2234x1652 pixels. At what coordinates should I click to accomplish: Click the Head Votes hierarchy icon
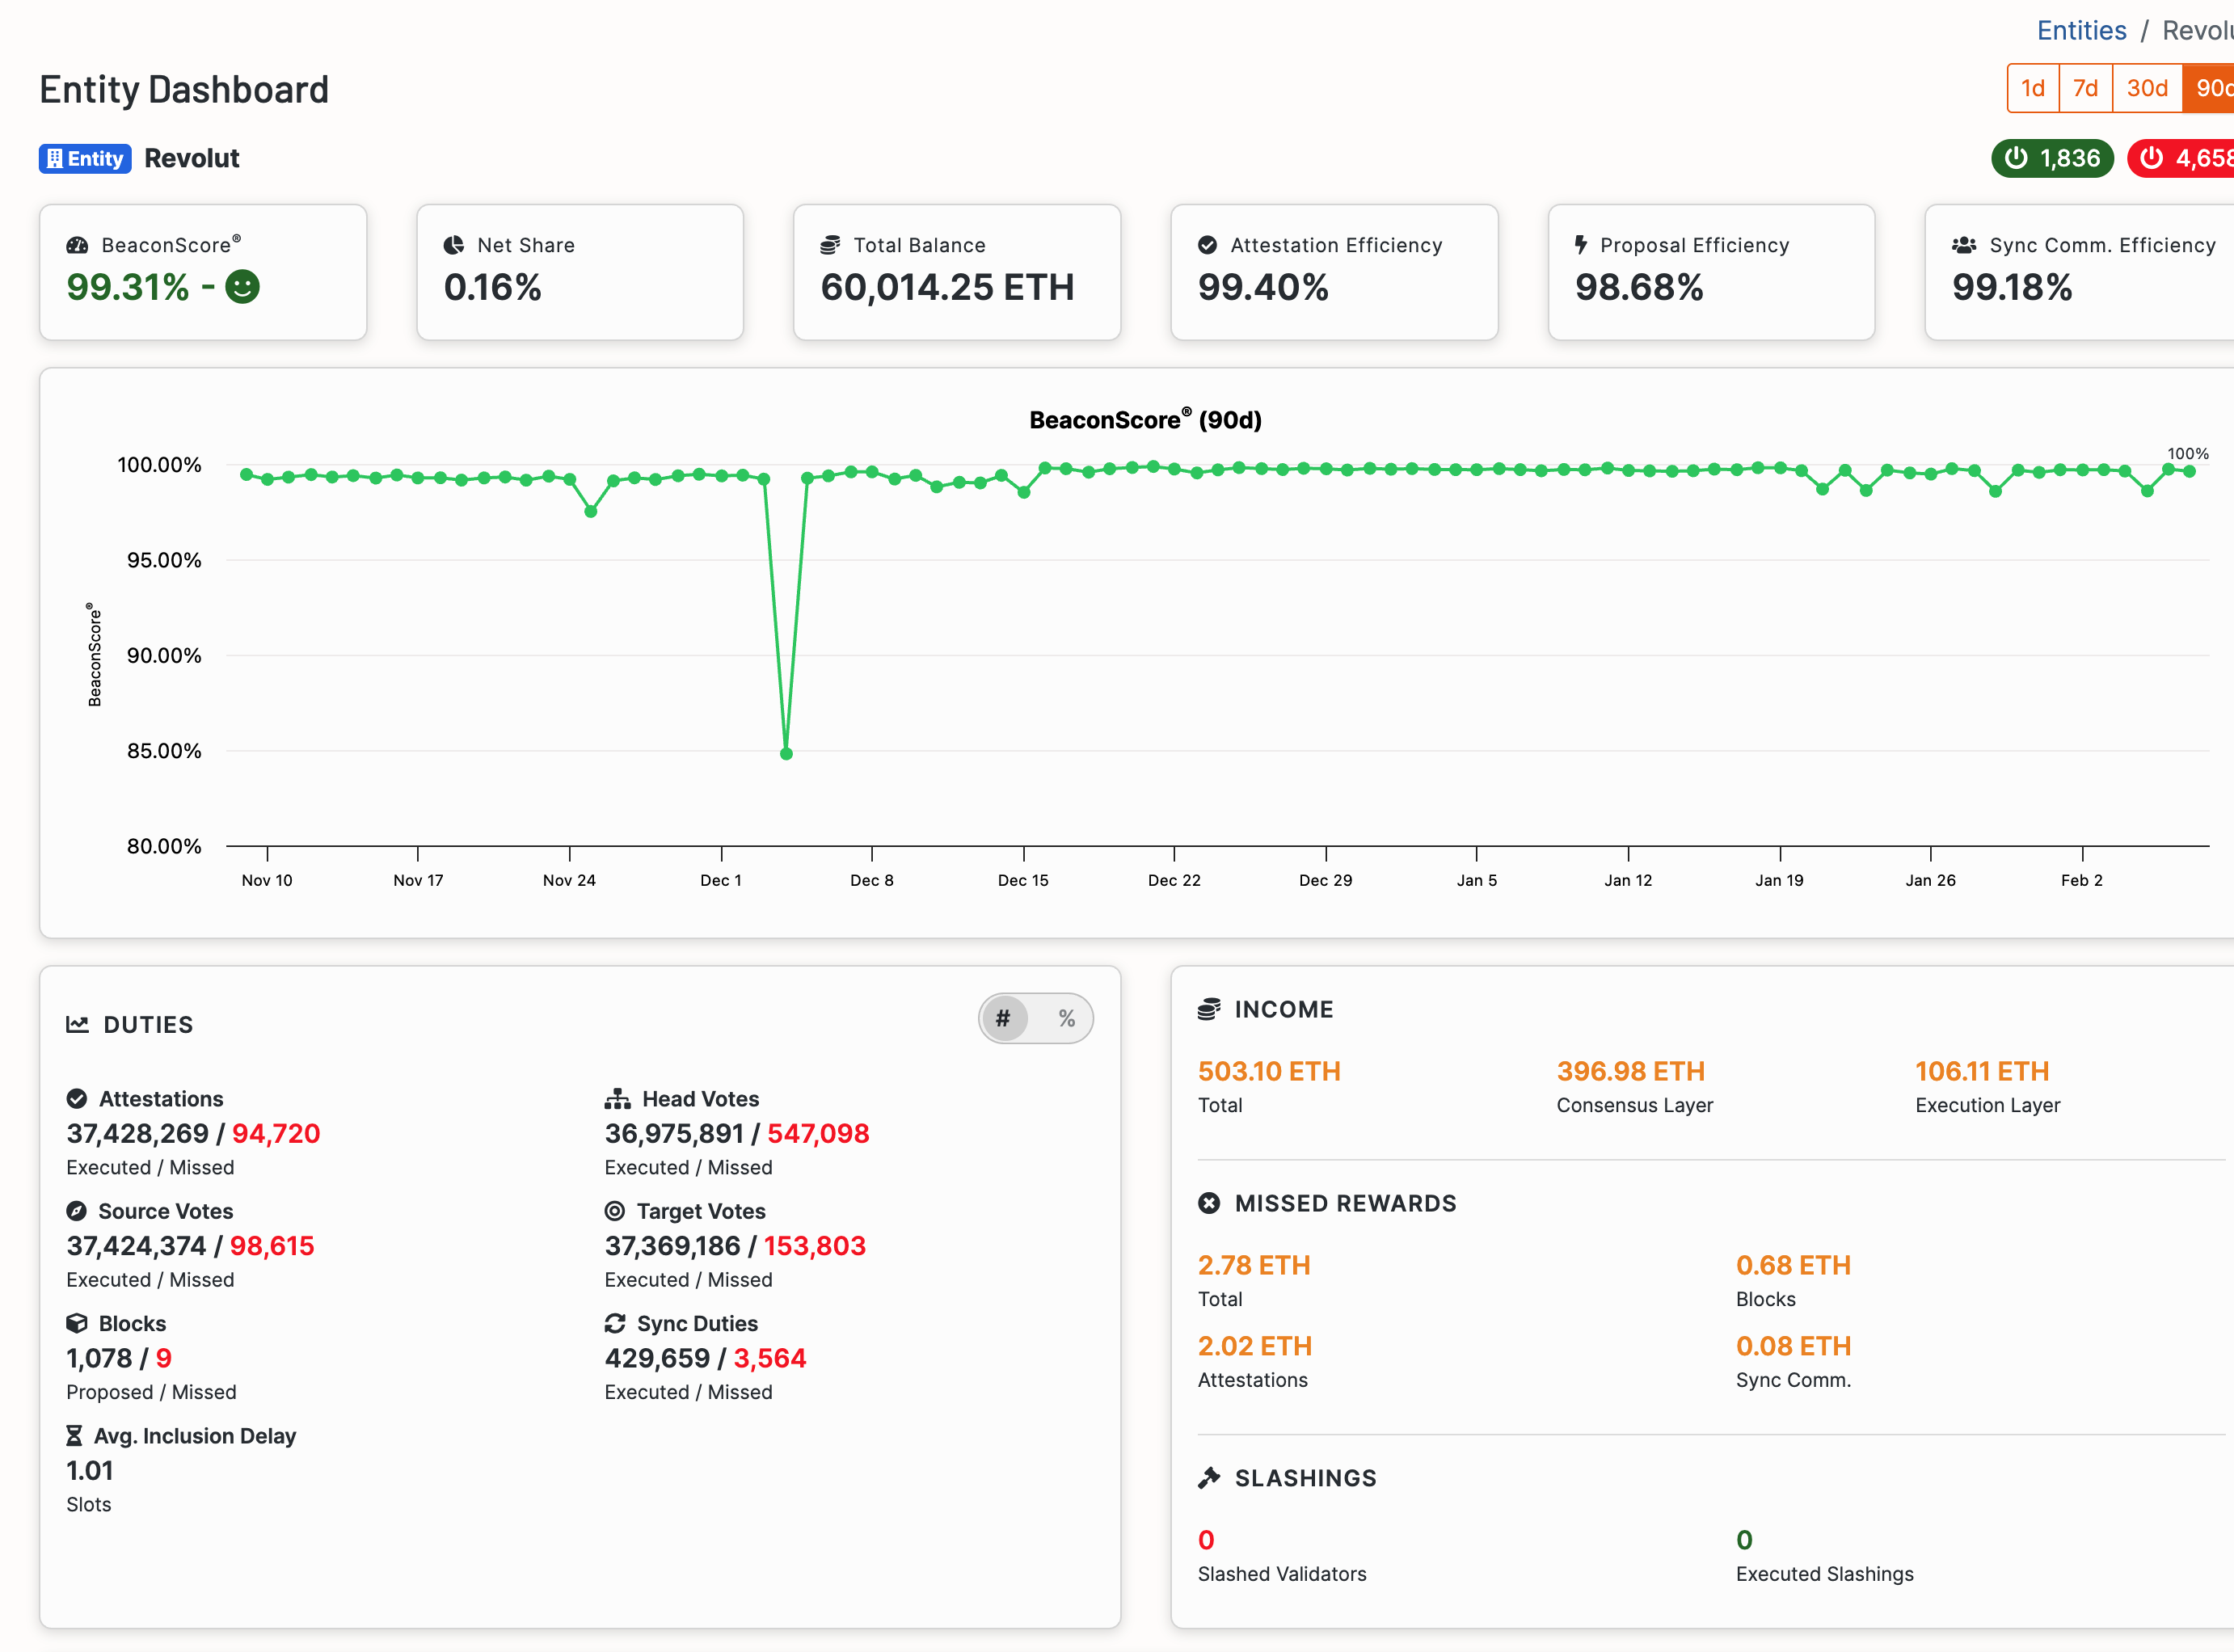click(617, 1099)
